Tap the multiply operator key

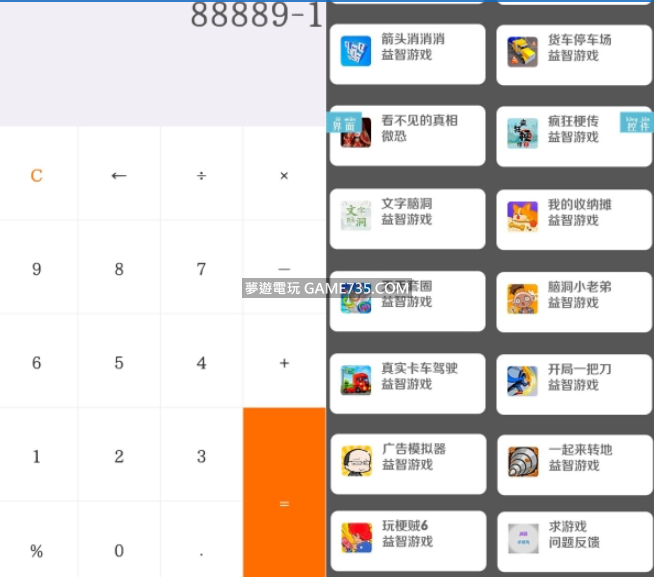pos(284,176)
